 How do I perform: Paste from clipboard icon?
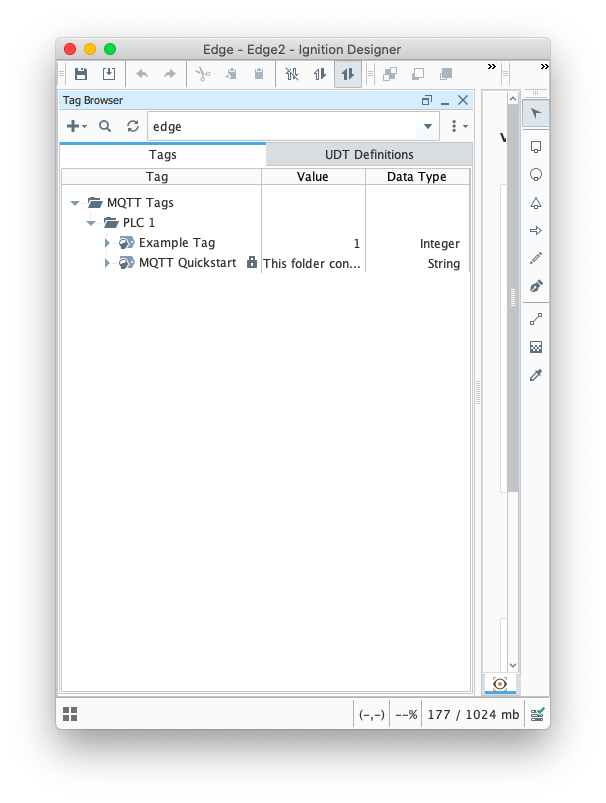pos(259,74)
